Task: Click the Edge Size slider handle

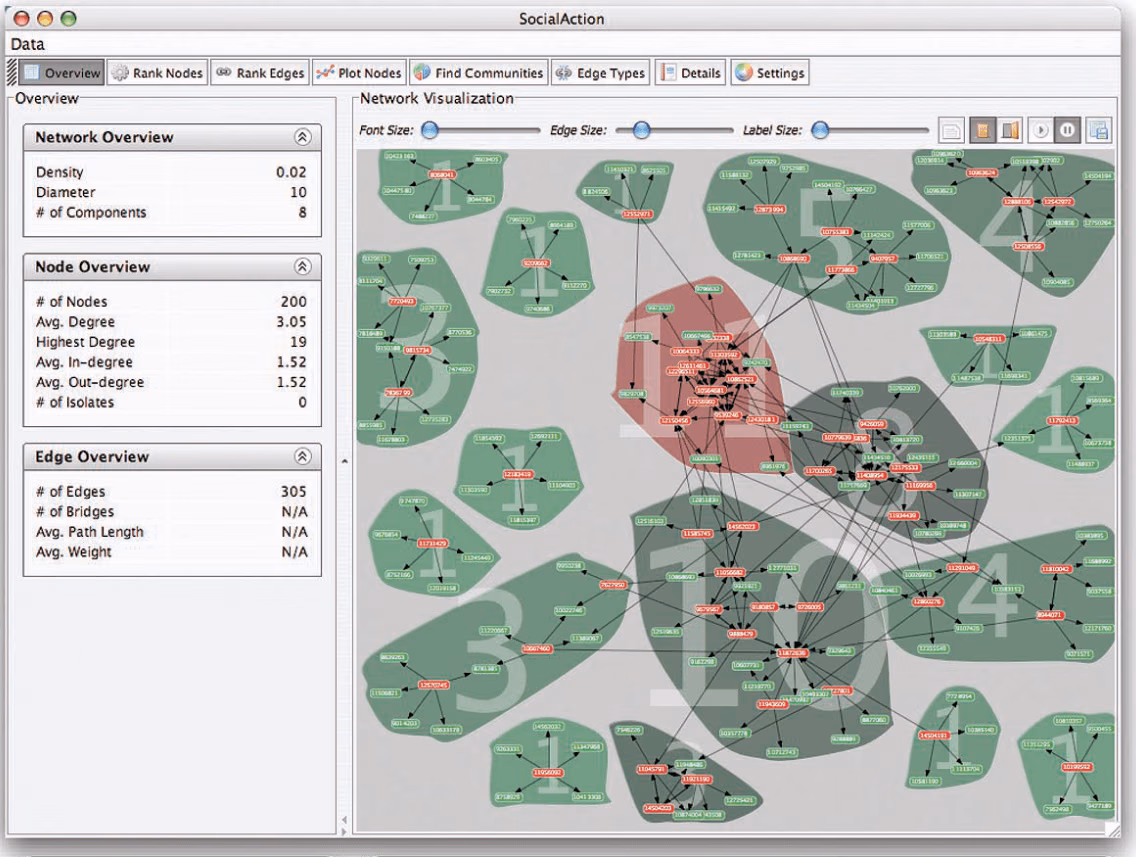Action: tap(641, 130)
